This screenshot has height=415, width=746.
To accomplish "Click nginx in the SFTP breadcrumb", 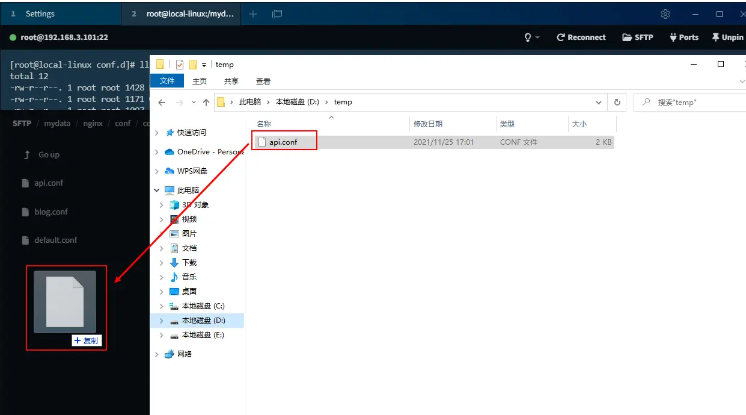I will [93, 123].
